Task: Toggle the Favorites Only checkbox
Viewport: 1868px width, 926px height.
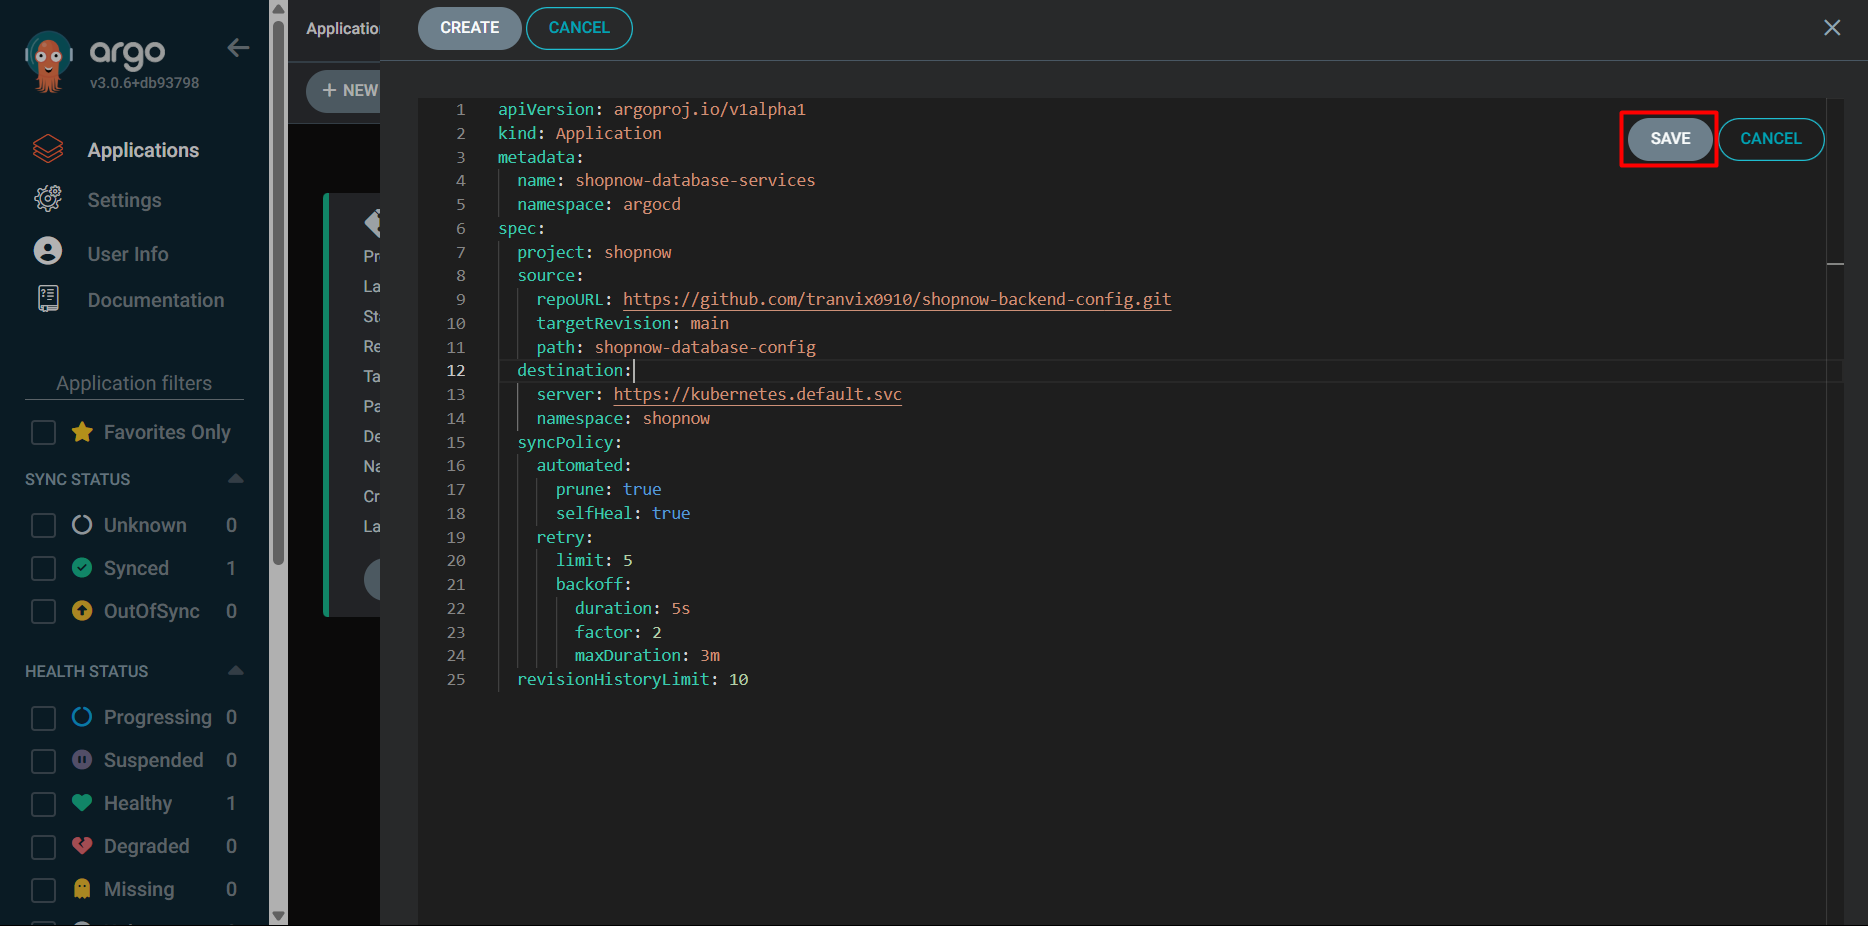Action: pyautogui.click(x=43, y=433)
